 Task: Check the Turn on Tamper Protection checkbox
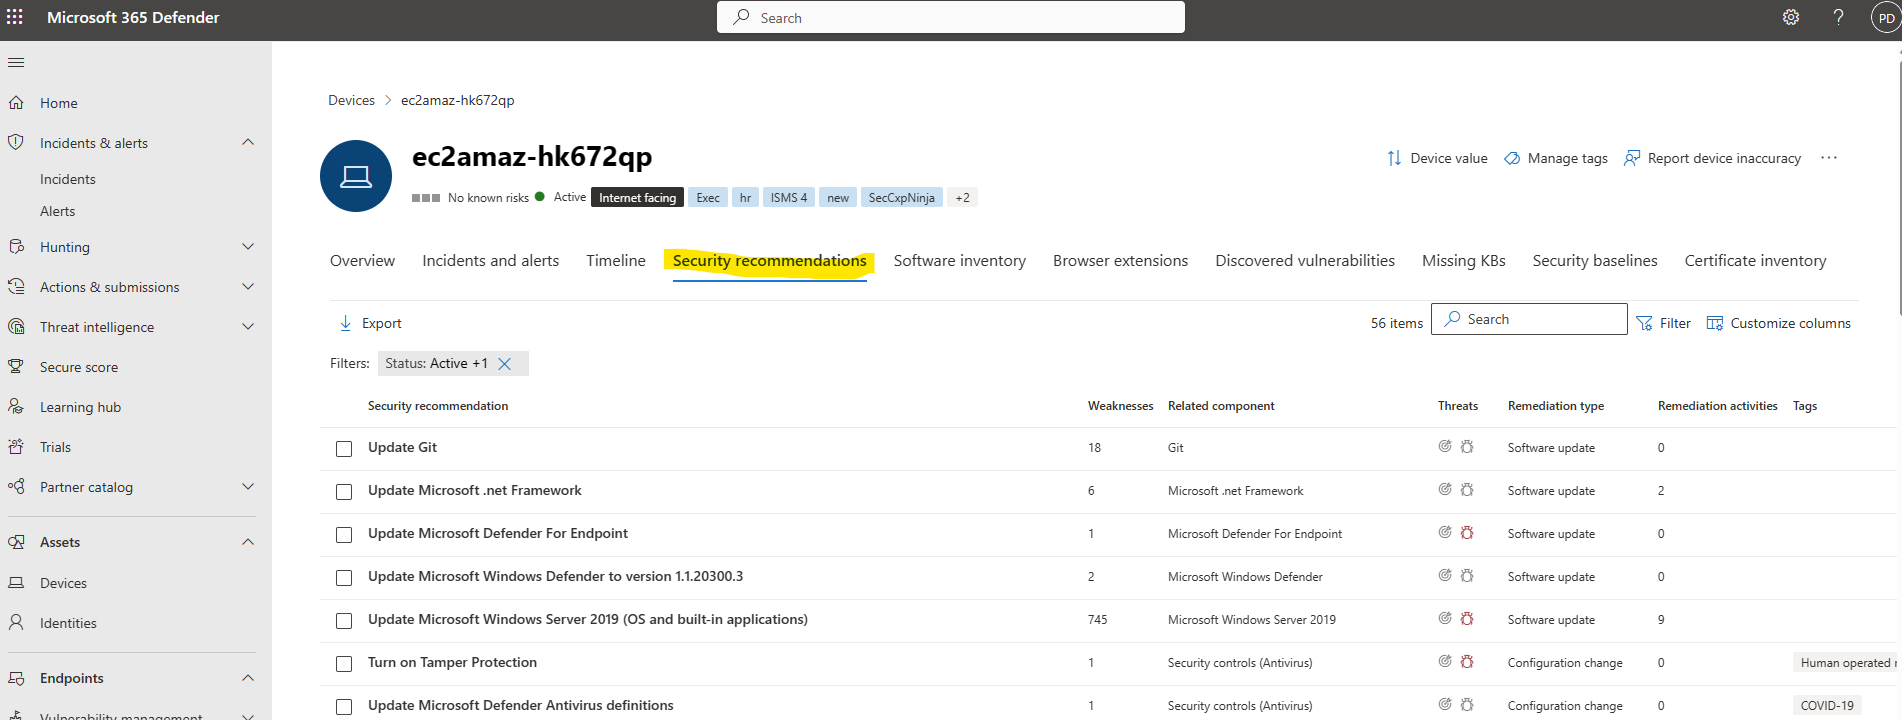click(344, 664)
